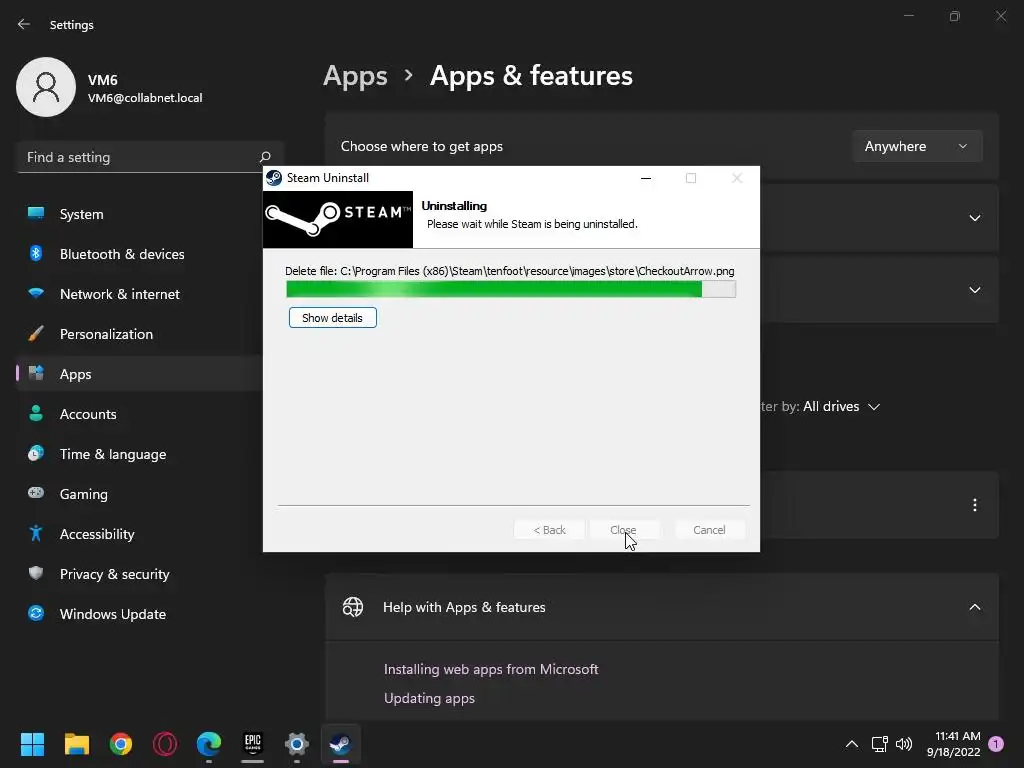Open Personalization settings
The height and width of the screenshot is (768, 1024).
140,334
